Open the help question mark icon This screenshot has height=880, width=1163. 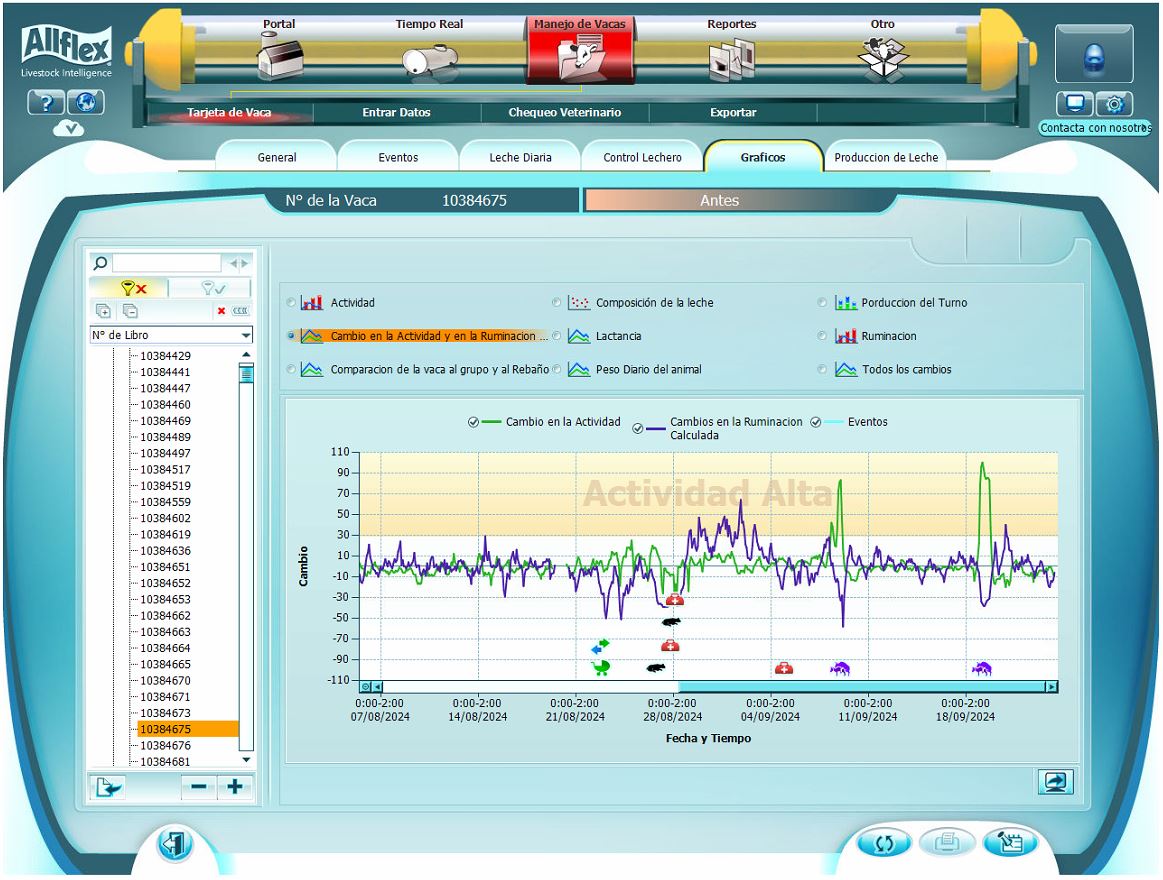[46, 102]
